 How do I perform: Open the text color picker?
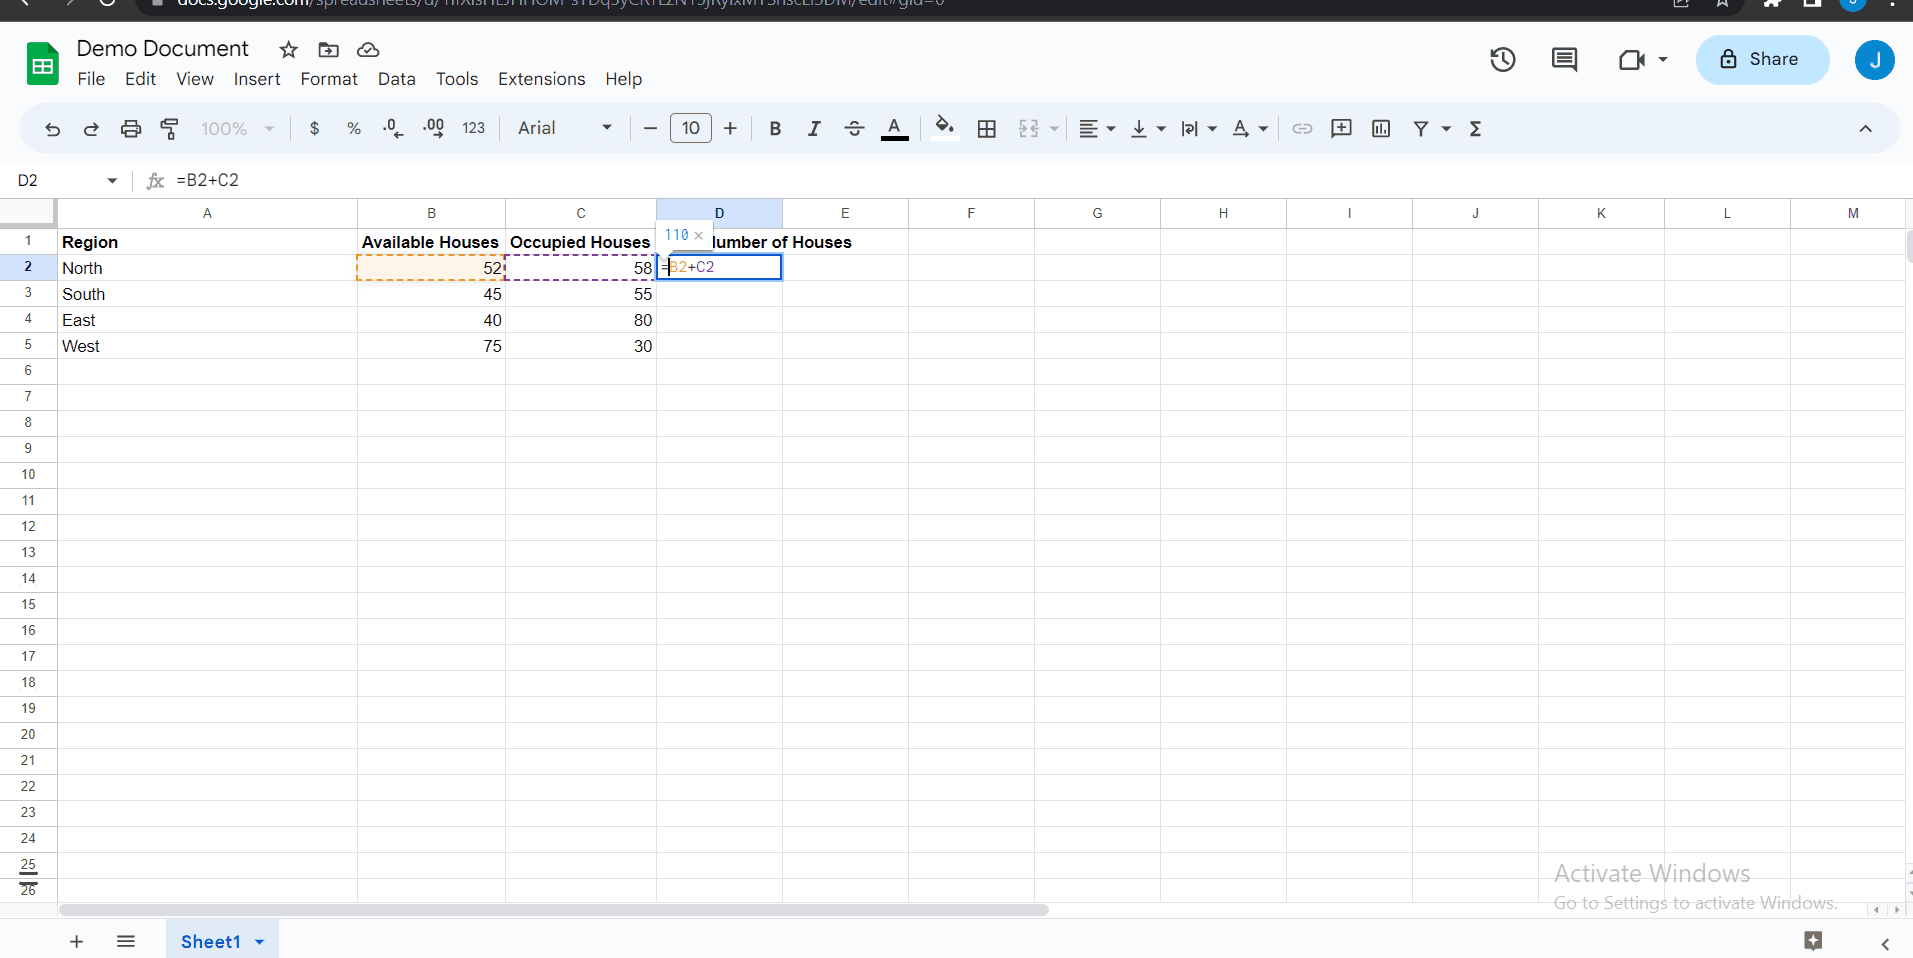[894, 128]
